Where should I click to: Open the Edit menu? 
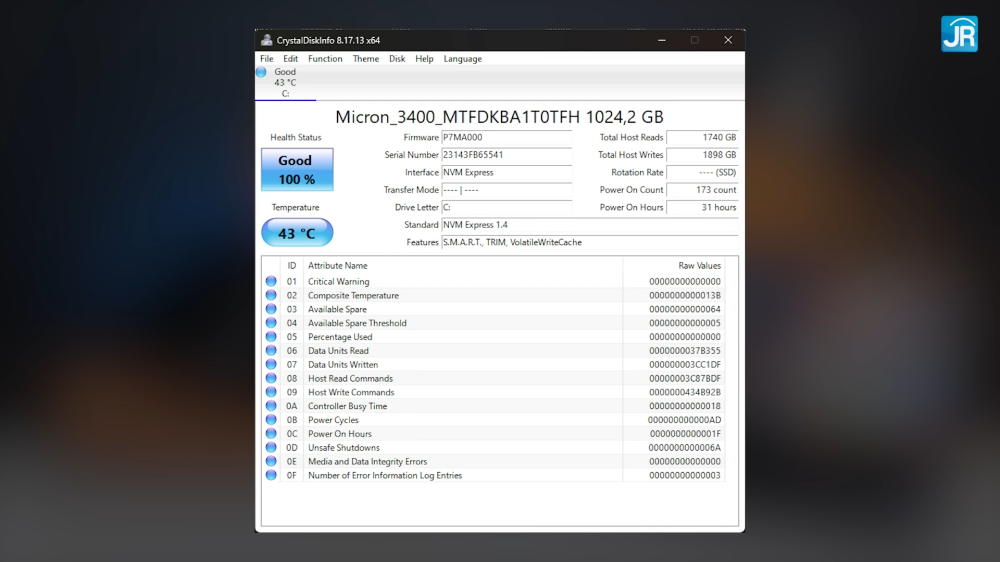[290, 59]
